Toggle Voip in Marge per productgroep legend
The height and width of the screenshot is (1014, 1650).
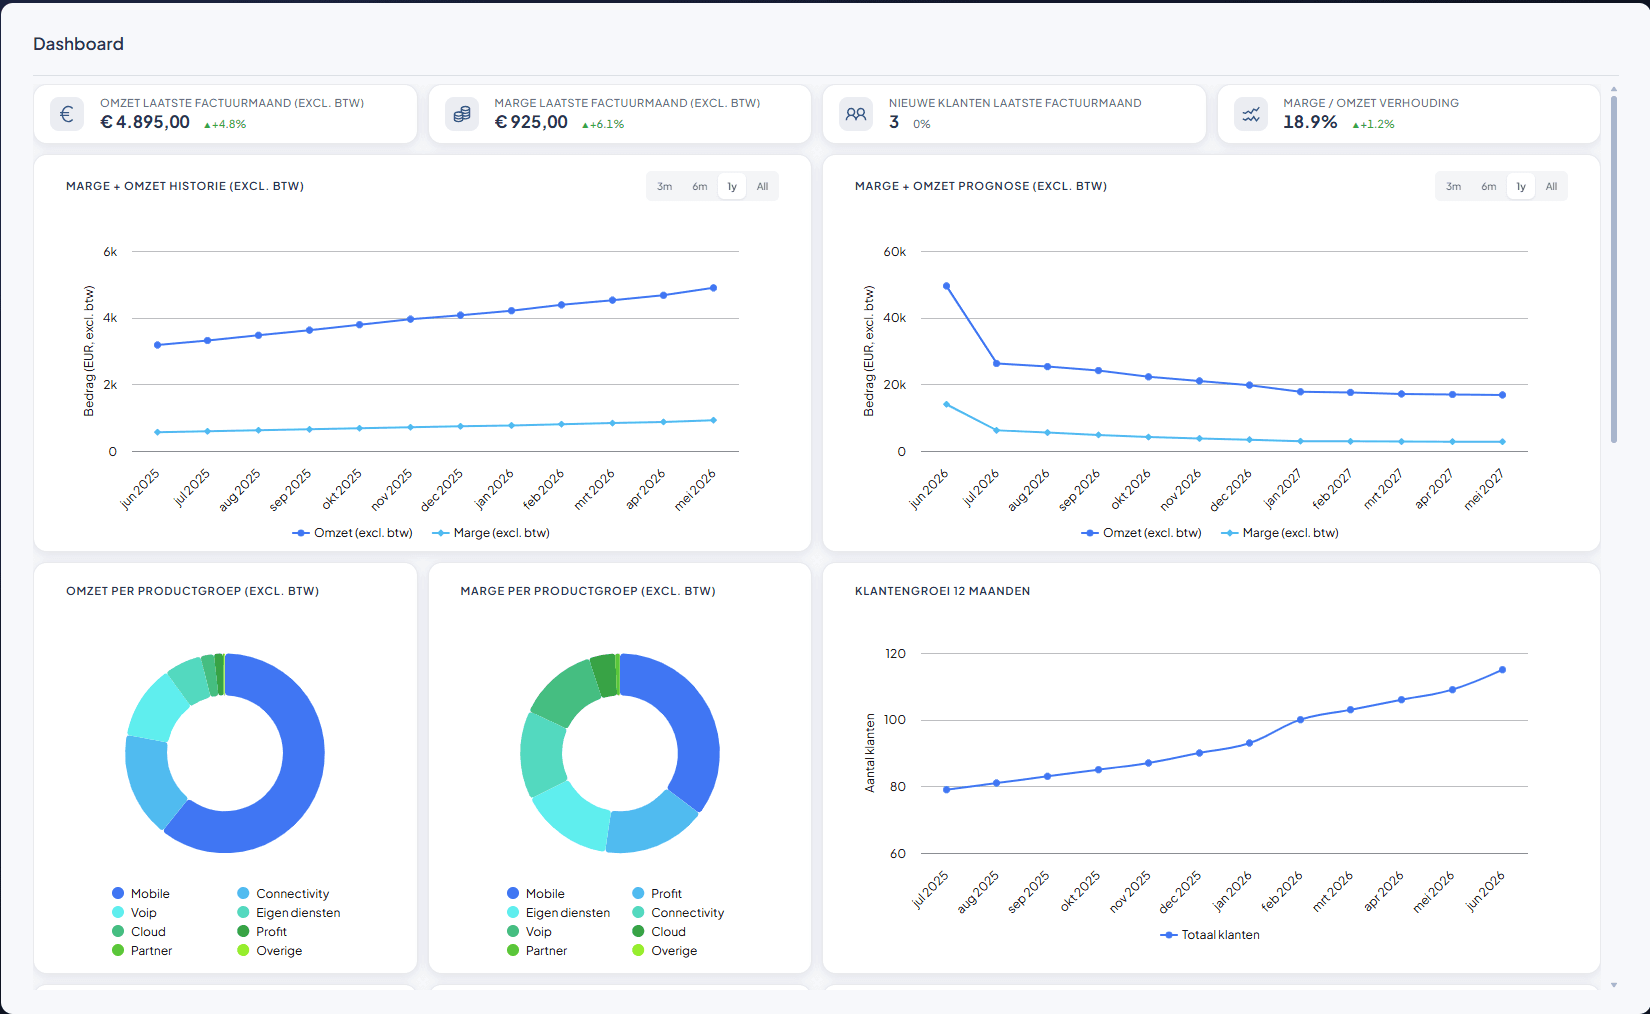point(529,932)
